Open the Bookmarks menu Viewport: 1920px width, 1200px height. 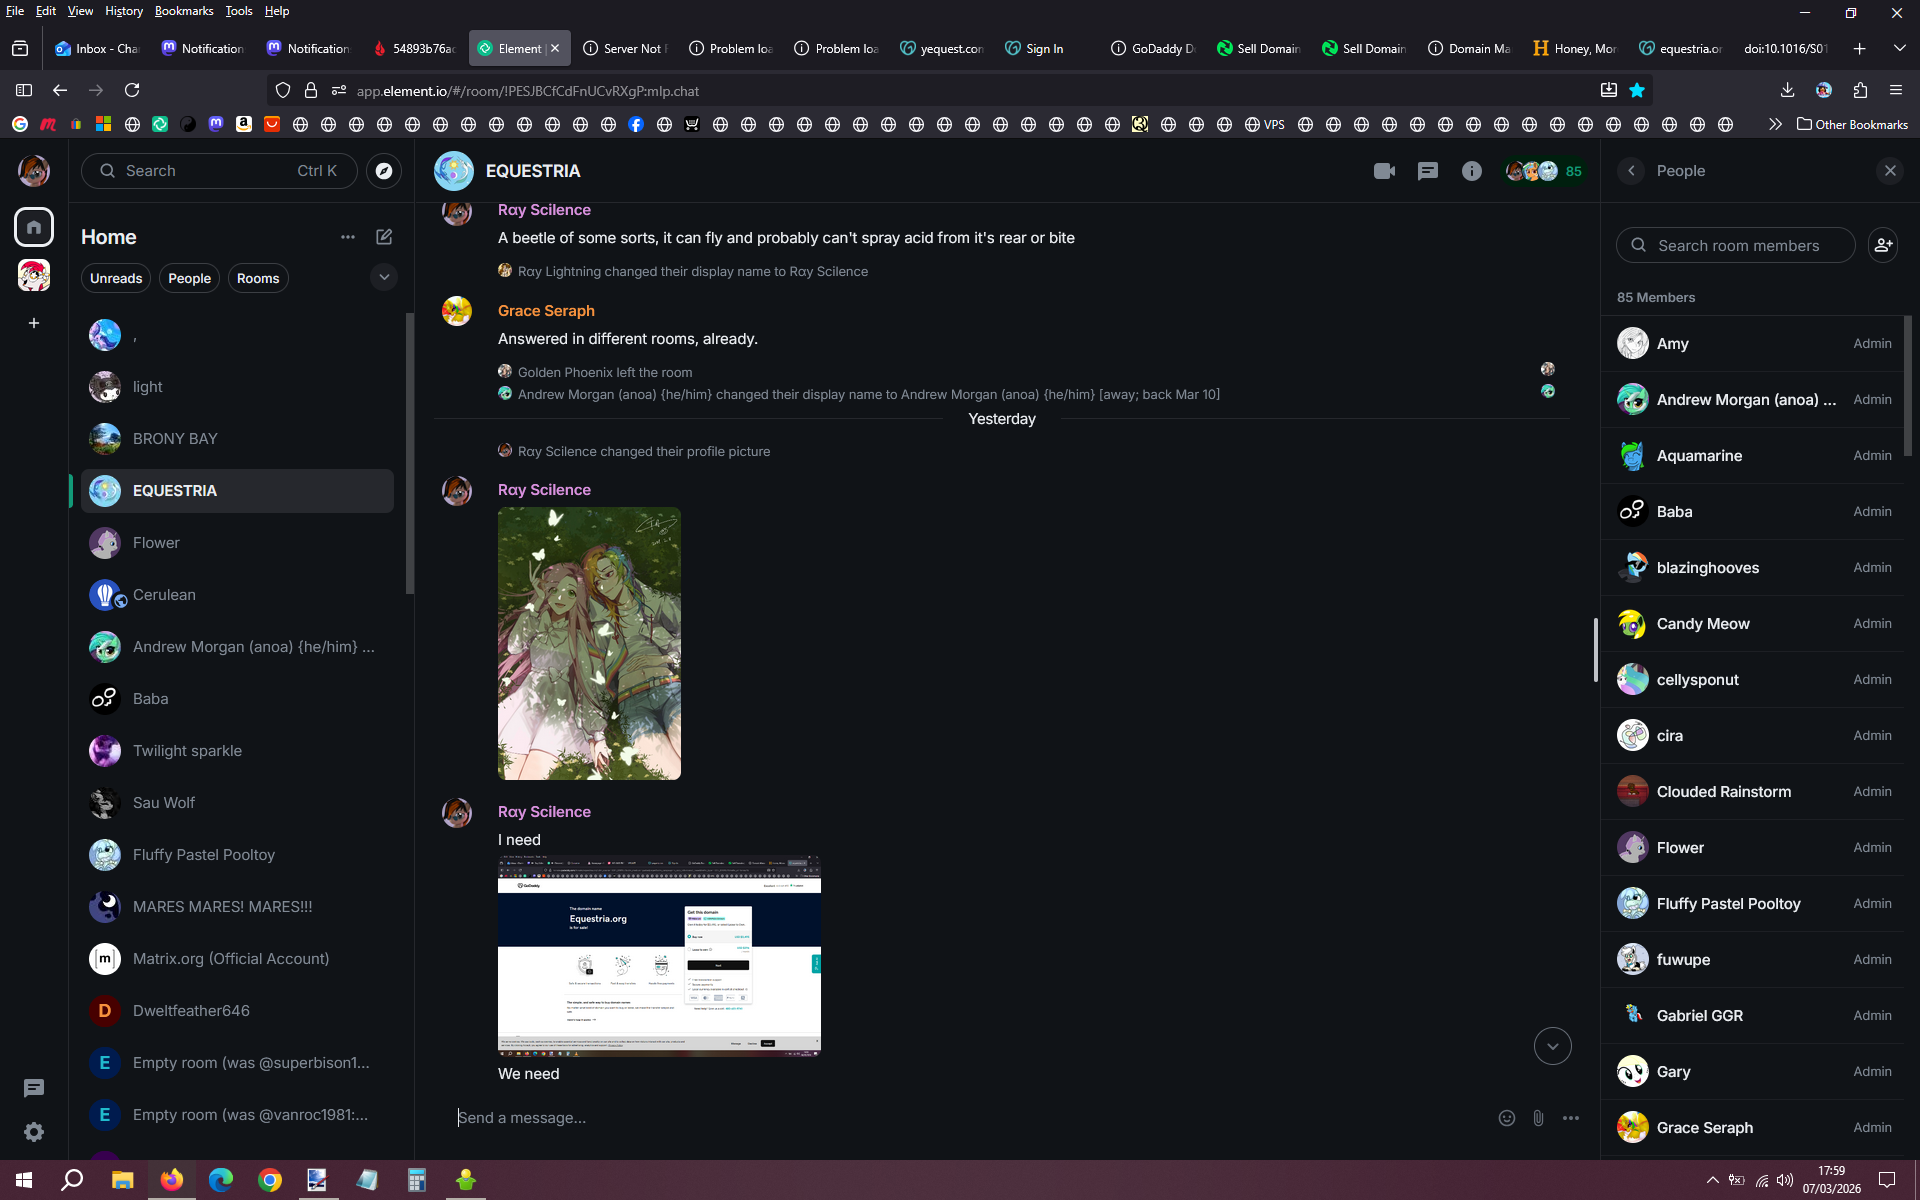(183, 11)
